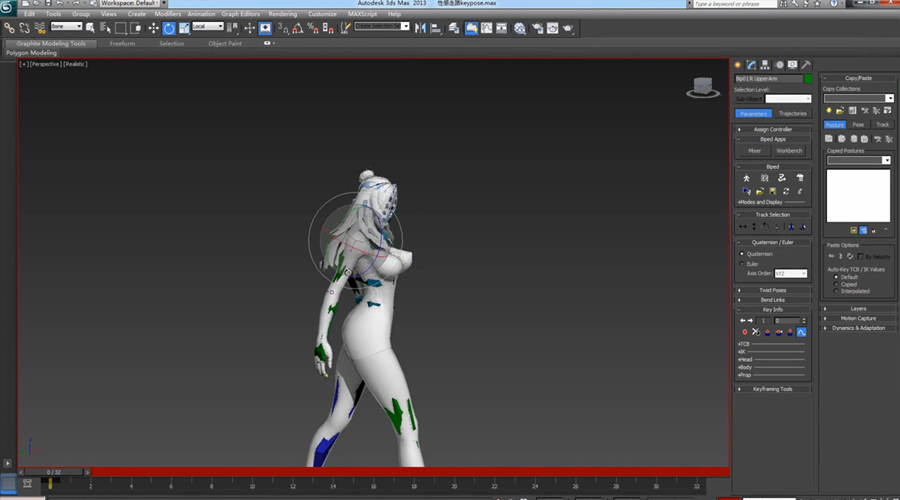Open the Graph Editors menu
This screenshot has width=900, height=500.
point(239,14)
